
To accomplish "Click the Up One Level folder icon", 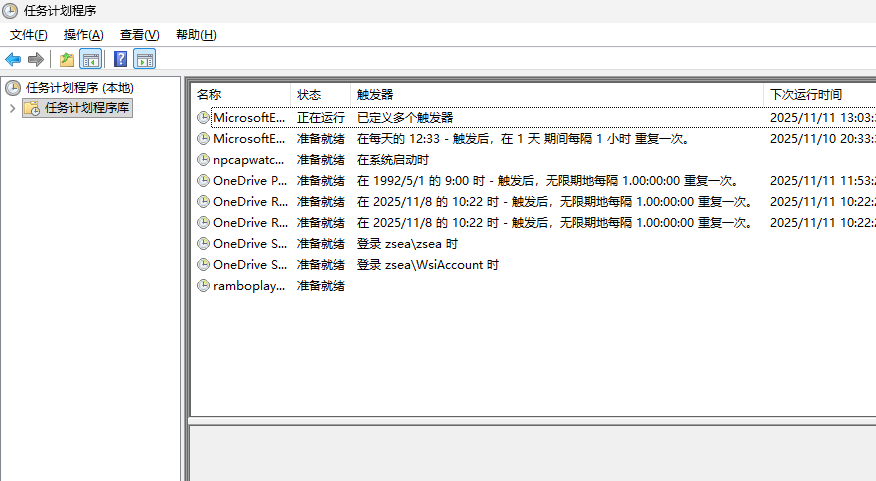I will tap(66, 59).
